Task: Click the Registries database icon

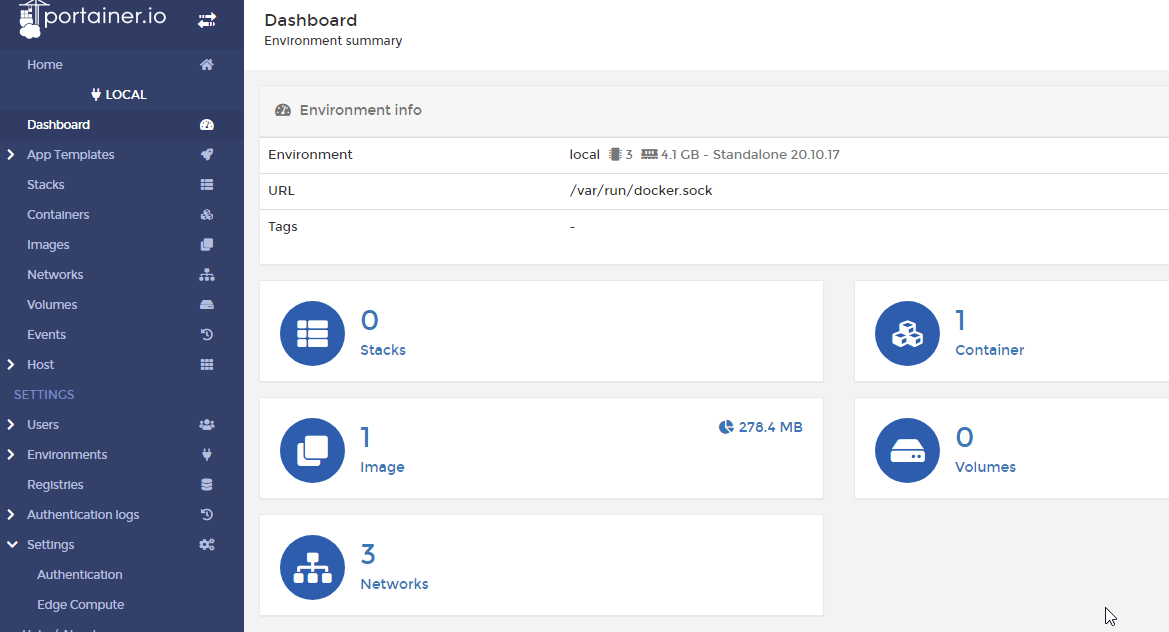Action: point(207,484)
